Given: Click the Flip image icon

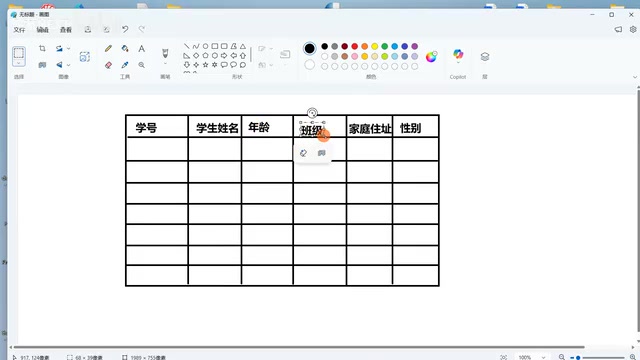Looking at the screenshot, I should pos(59,65).
